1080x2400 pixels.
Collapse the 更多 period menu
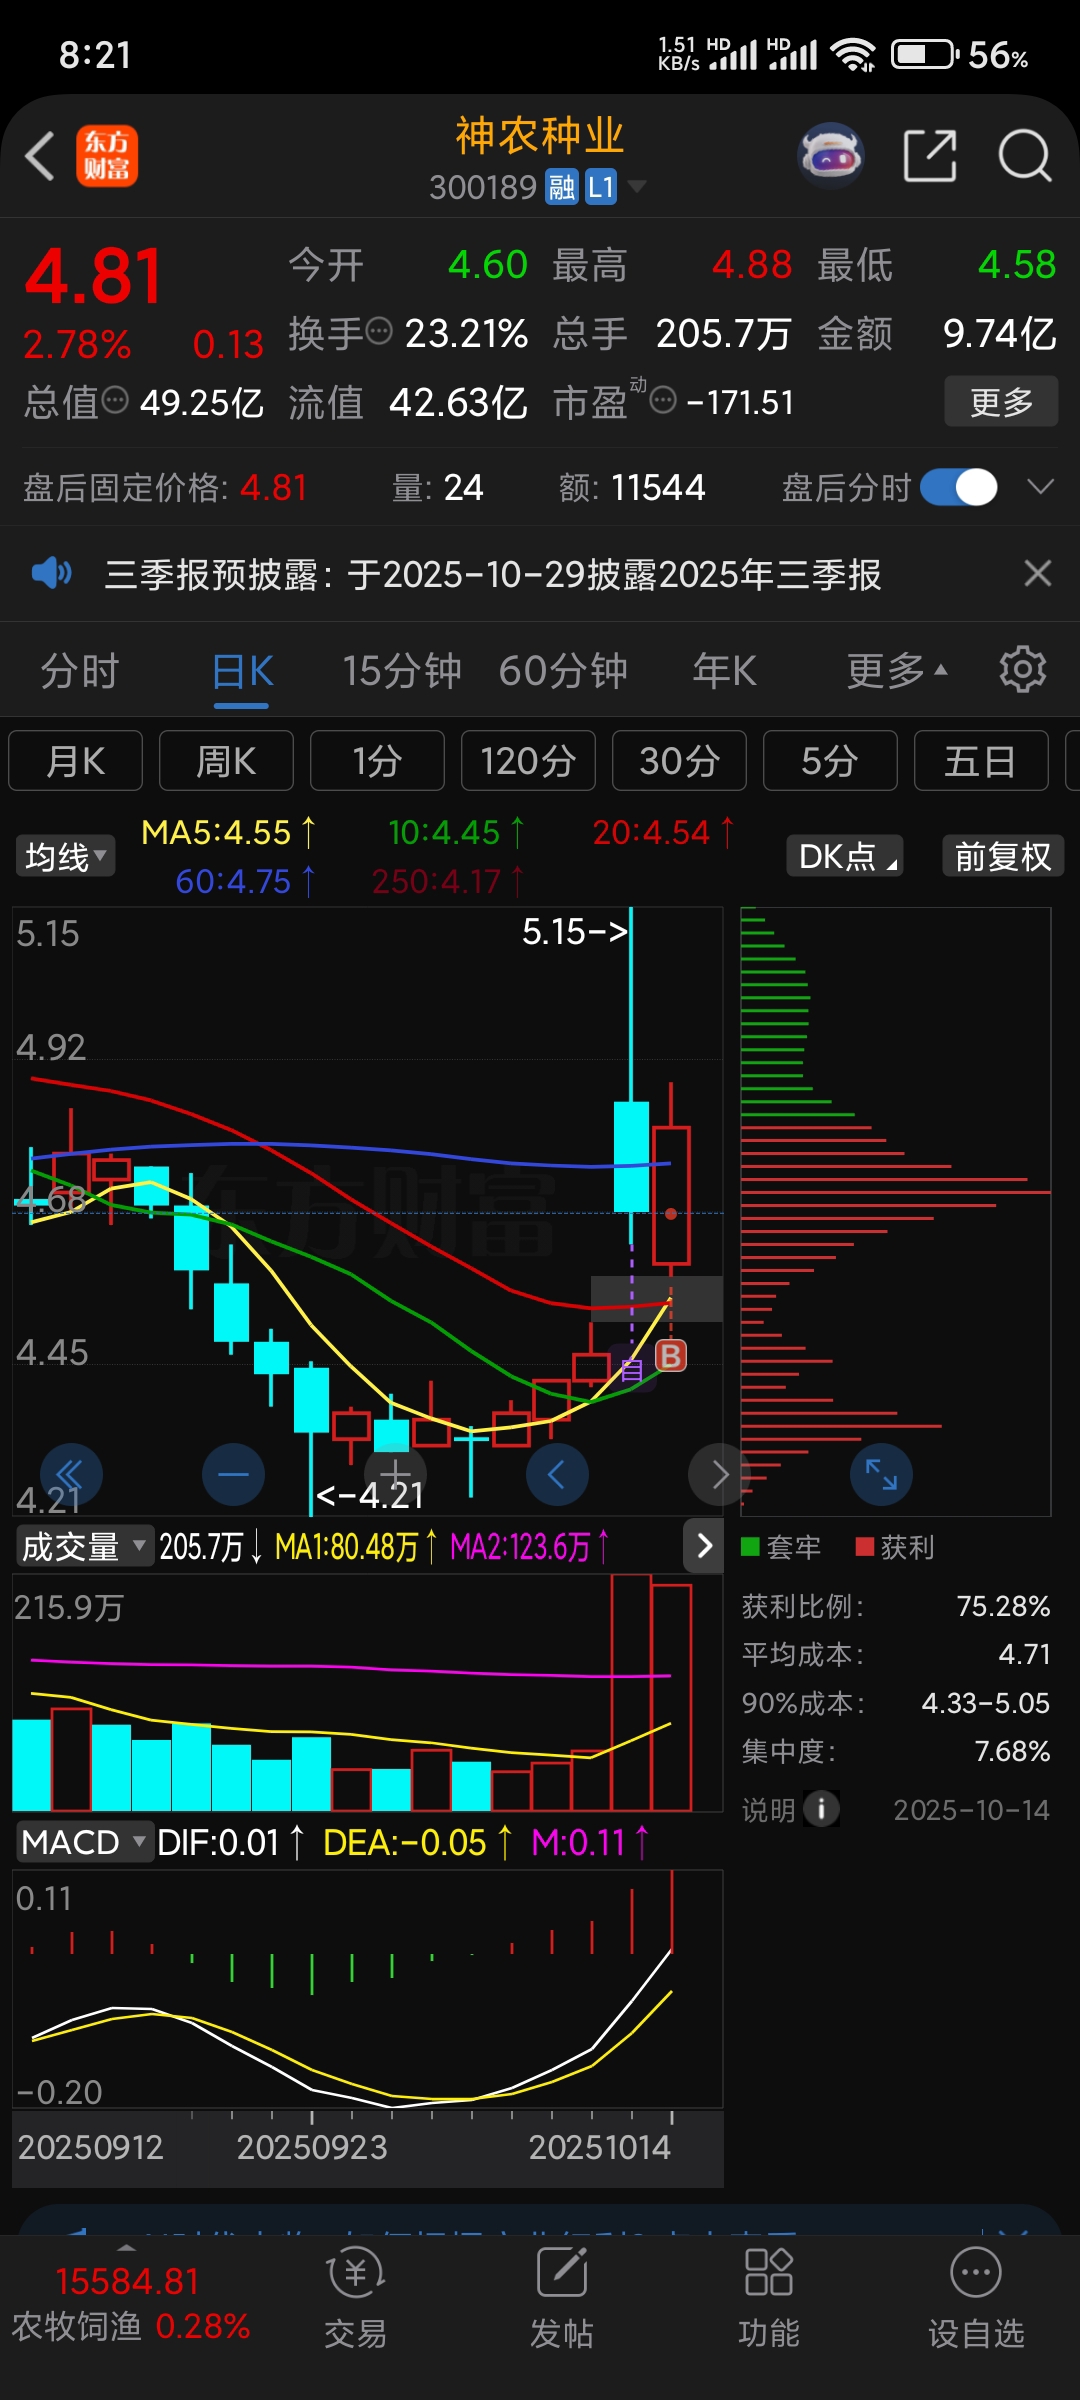tap(897, 671)
